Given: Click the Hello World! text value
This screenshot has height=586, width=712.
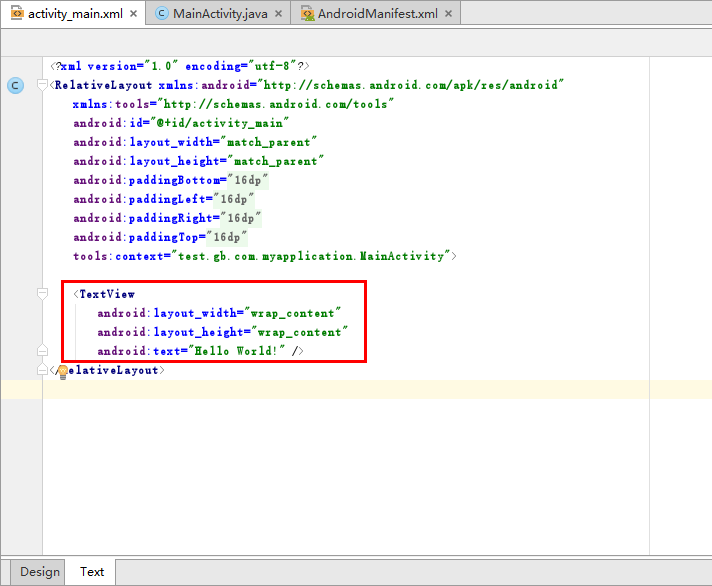Looking at the screenshot, I should pos(236,351).
